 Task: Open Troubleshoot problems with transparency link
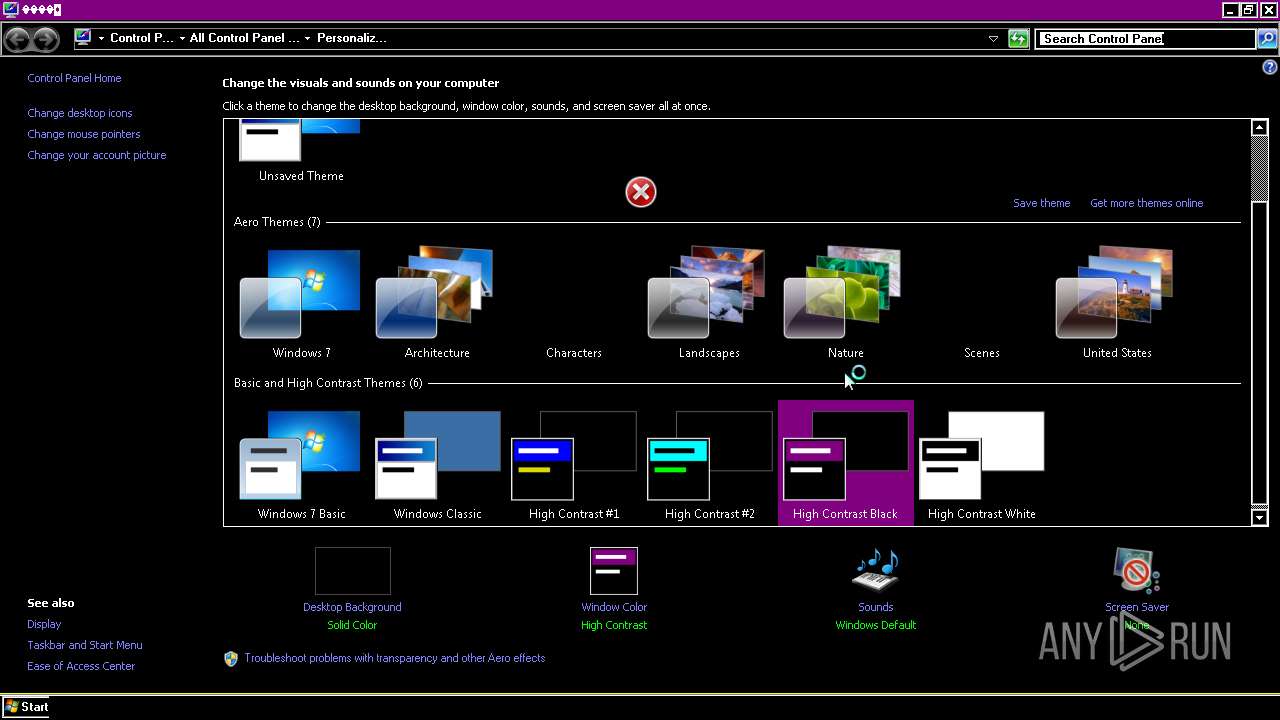click(395, 658)
